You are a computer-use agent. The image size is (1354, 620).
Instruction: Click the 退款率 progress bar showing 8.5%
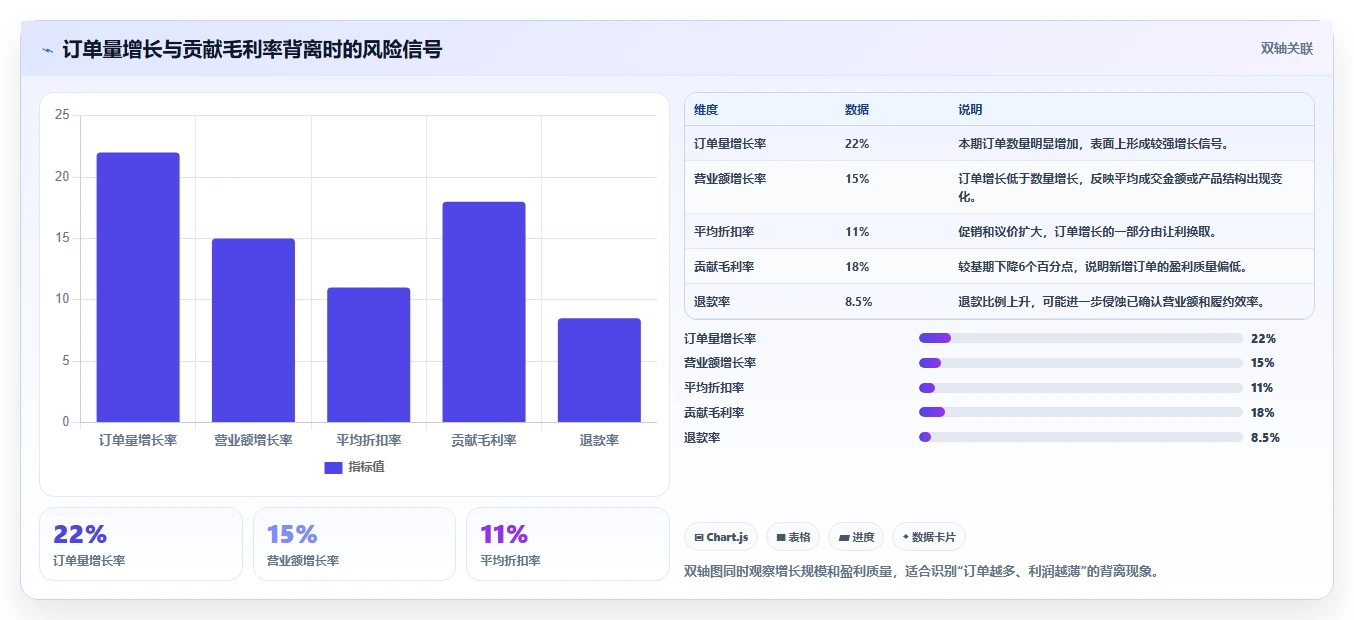[x=1081, y=437]
